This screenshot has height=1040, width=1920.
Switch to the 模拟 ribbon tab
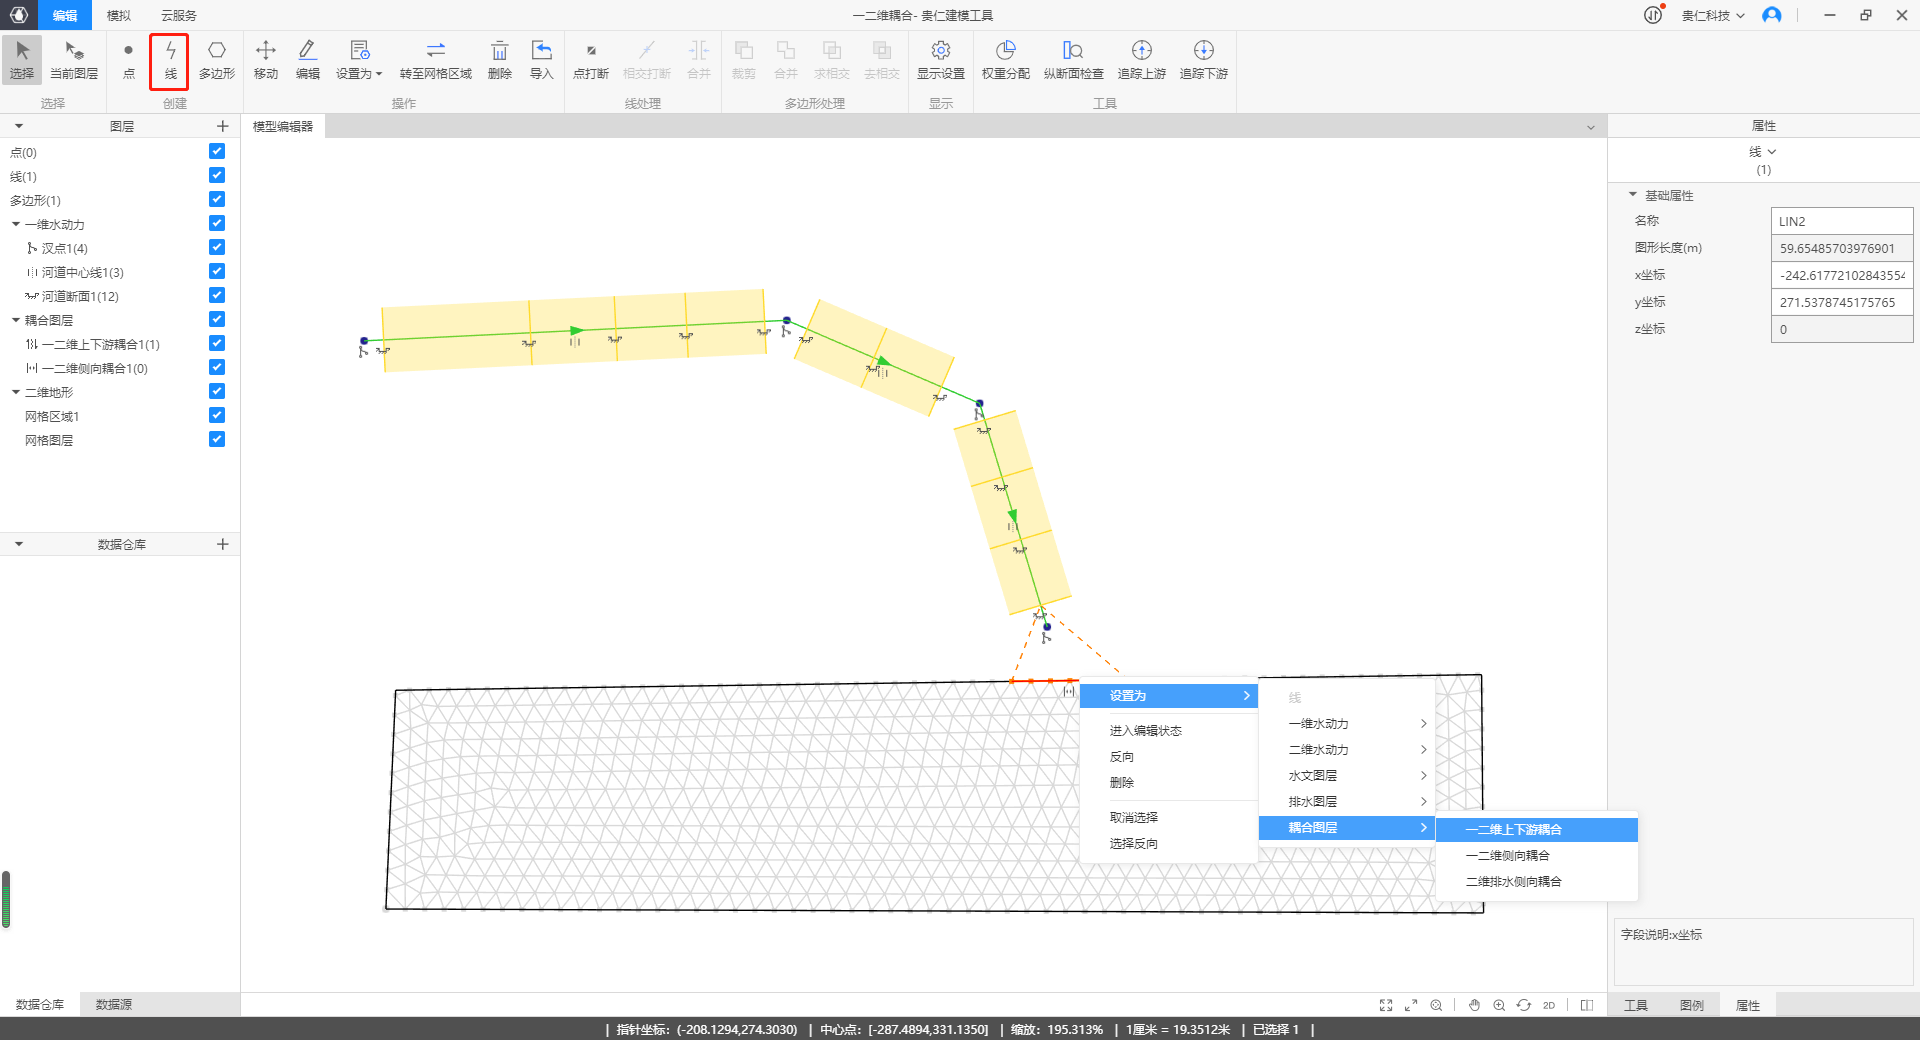(x=118, y=15)
